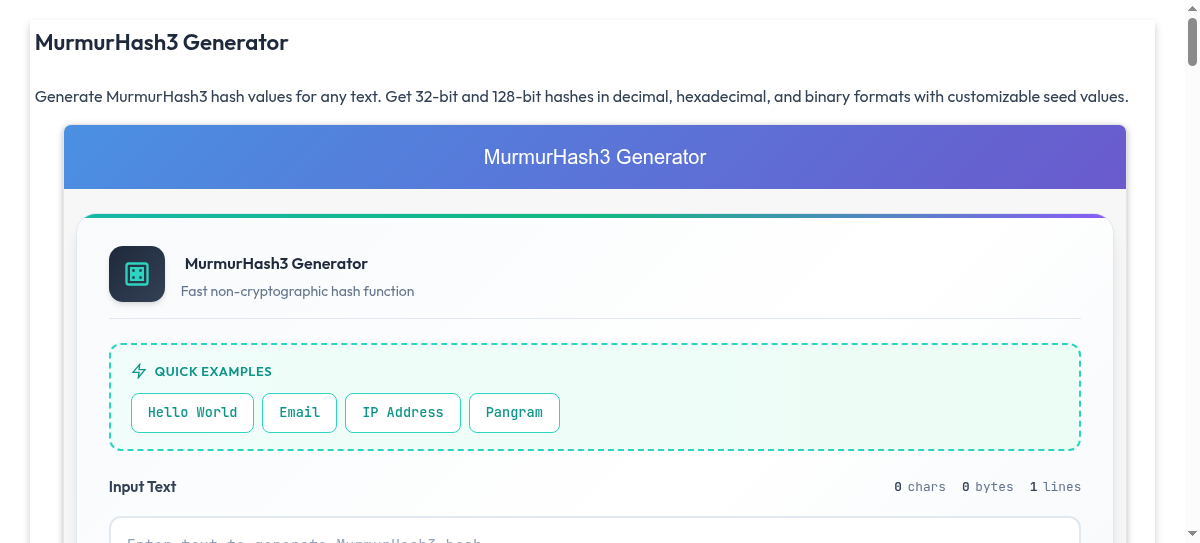Insert the IP Address example
Screen dimensions: 1200x543
click(x=402, y=413)
